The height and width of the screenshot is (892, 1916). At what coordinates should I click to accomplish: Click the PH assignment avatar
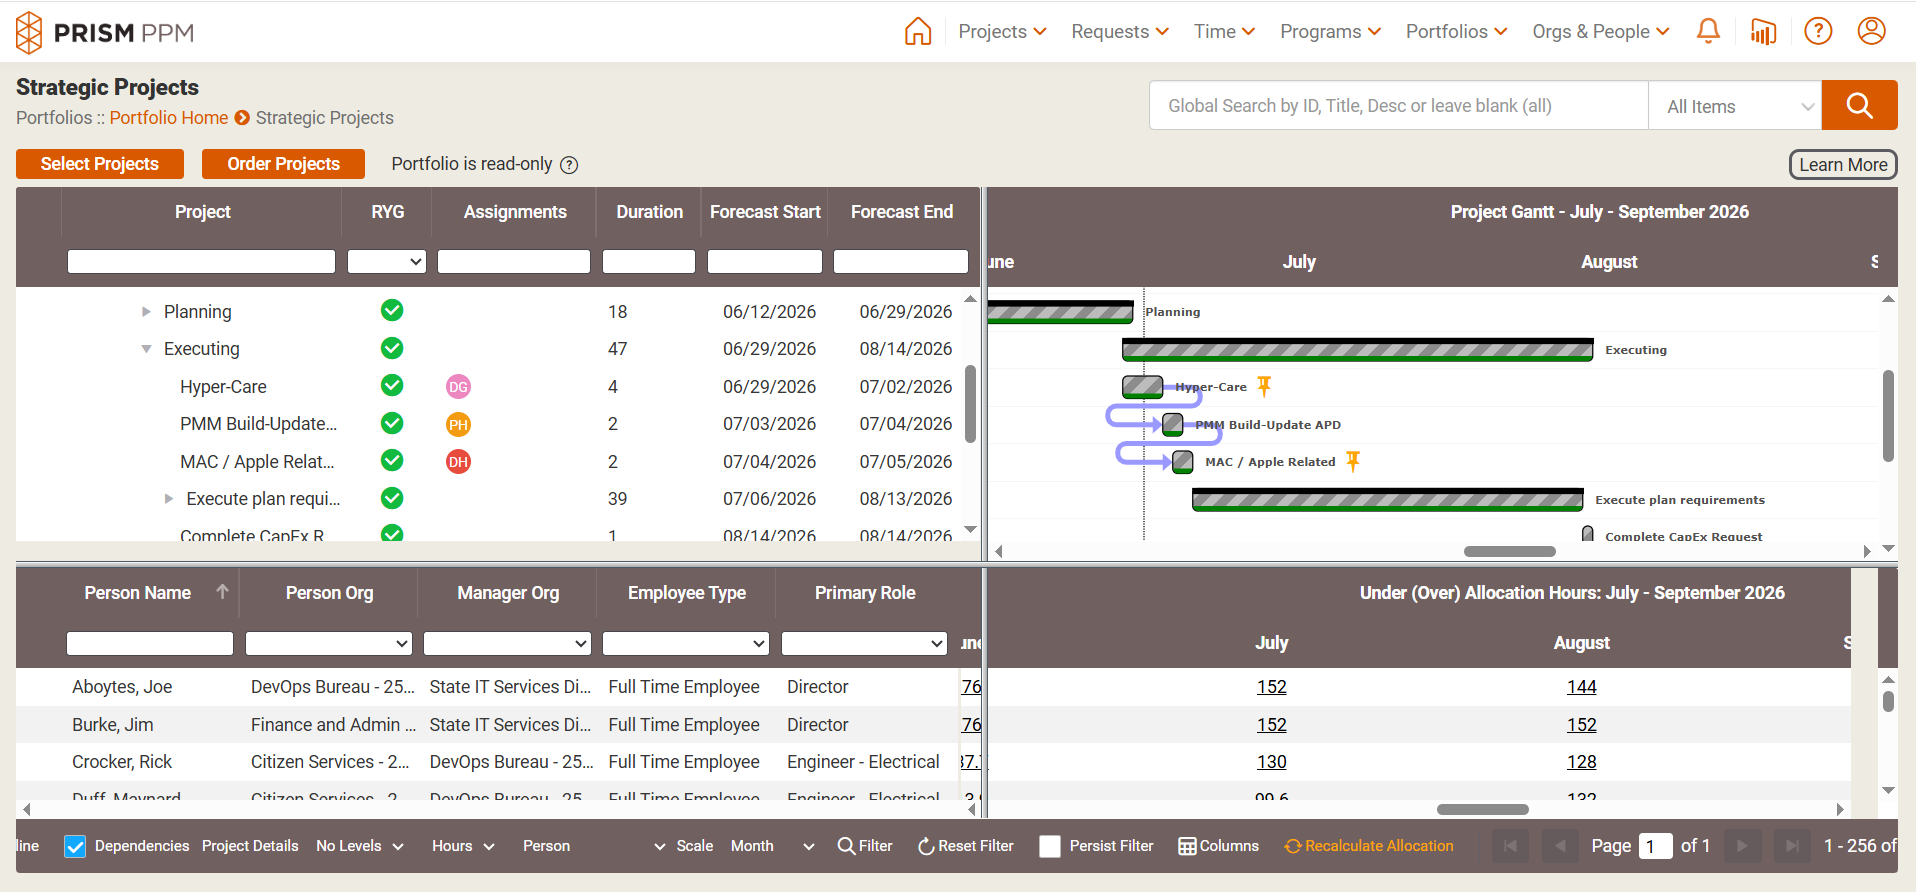pyautogui.click(x=458, y=424)
